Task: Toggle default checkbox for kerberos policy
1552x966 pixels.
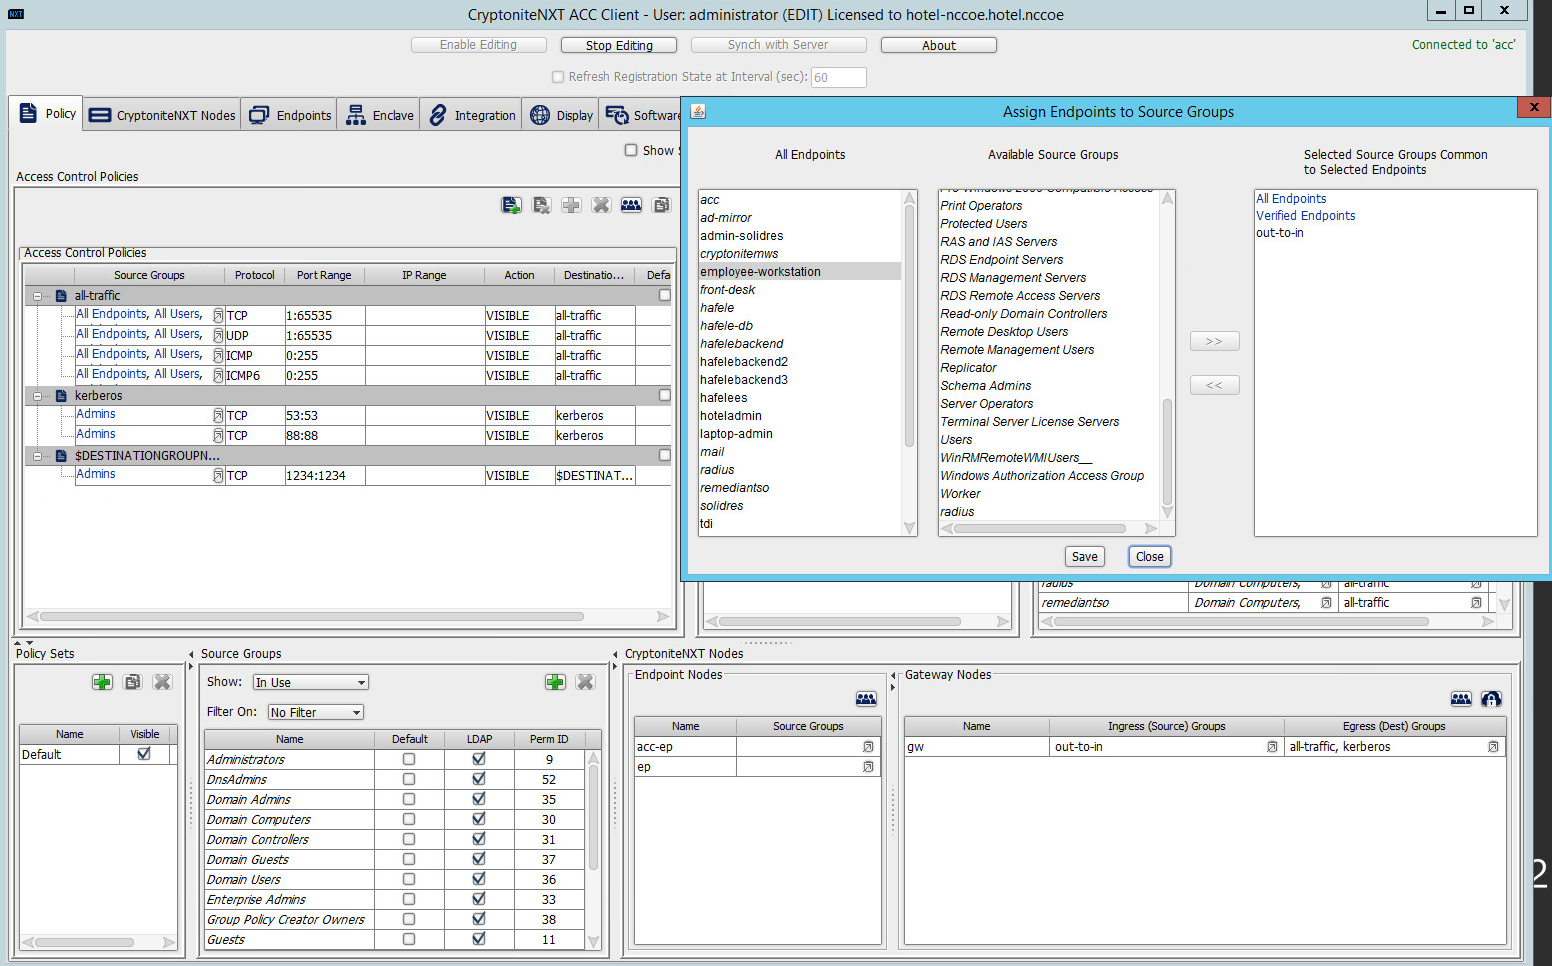Action: click(664, 395)
